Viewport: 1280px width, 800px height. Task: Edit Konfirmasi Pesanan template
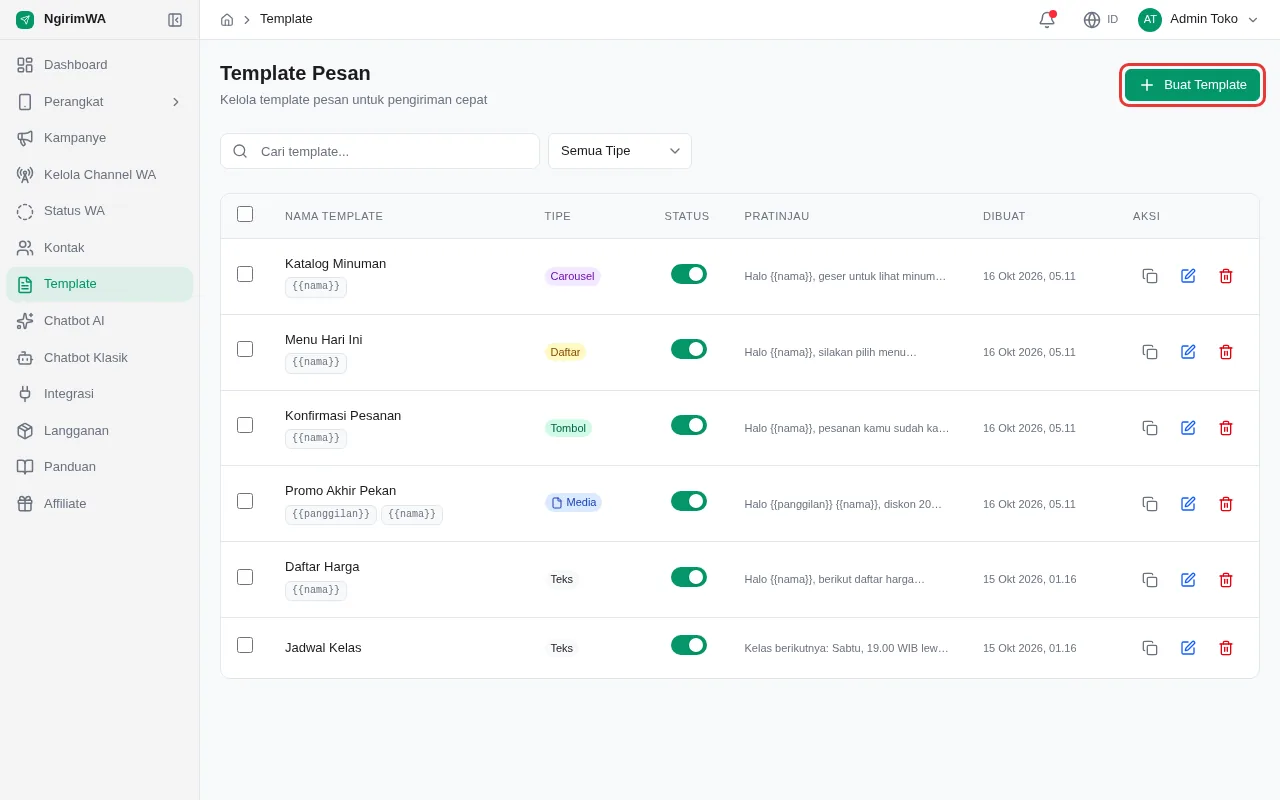1188,428
